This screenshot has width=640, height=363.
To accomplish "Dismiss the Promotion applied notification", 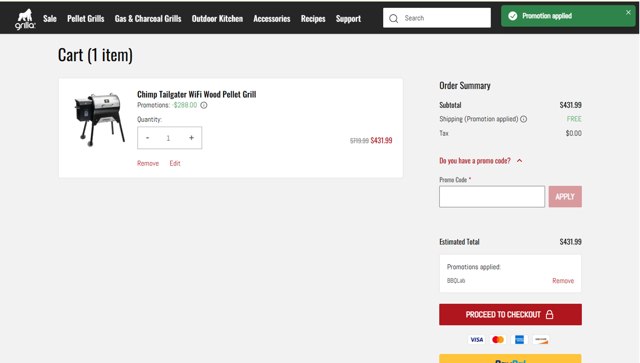I will [x=628, y=13].
